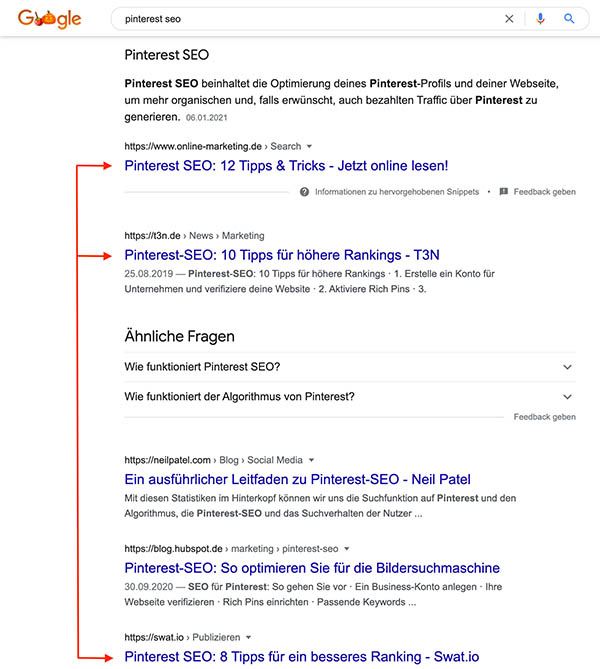Click the 'https://t3n.de › News › Marketing' URL text
Screen dimensions: 600x669
coord(194,236)
